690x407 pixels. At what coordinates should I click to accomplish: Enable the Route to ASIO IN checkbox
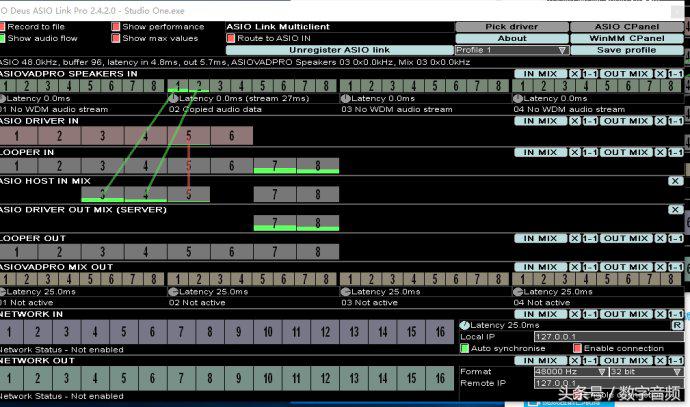231,38
